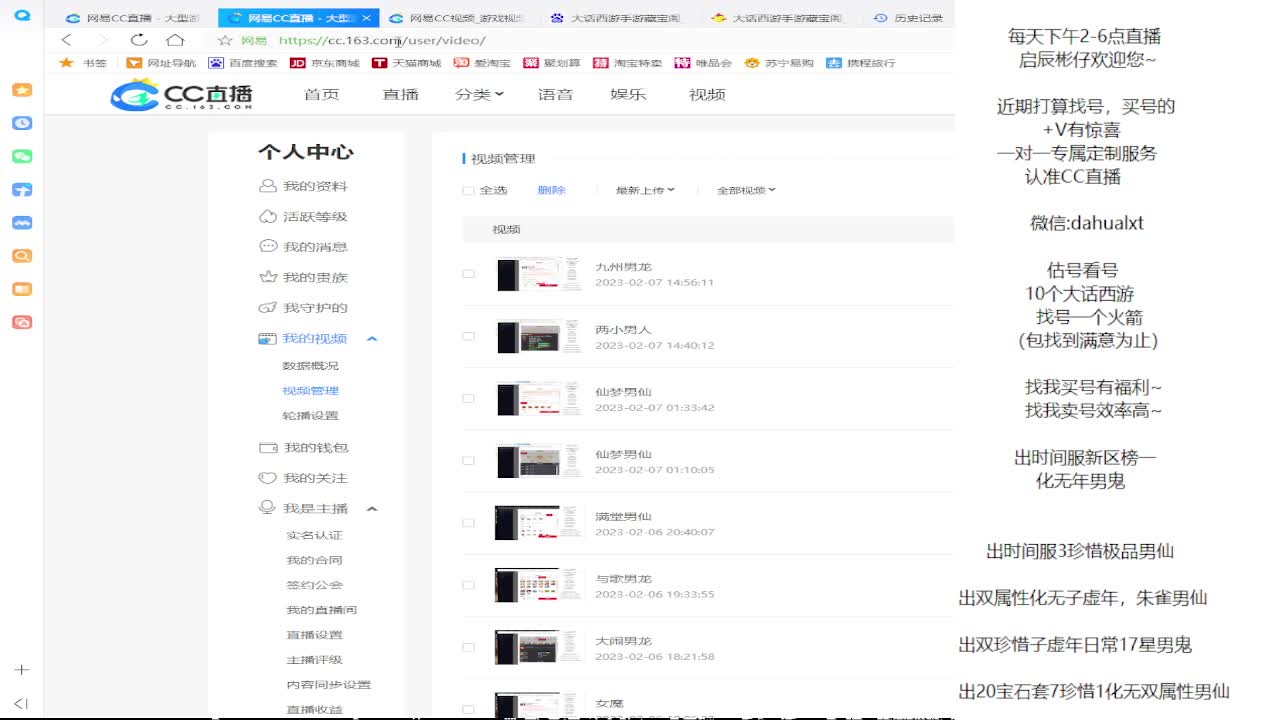1280x720 pixels.
Task: Go to 语音 in top navigation
Action: pos(555,94)
